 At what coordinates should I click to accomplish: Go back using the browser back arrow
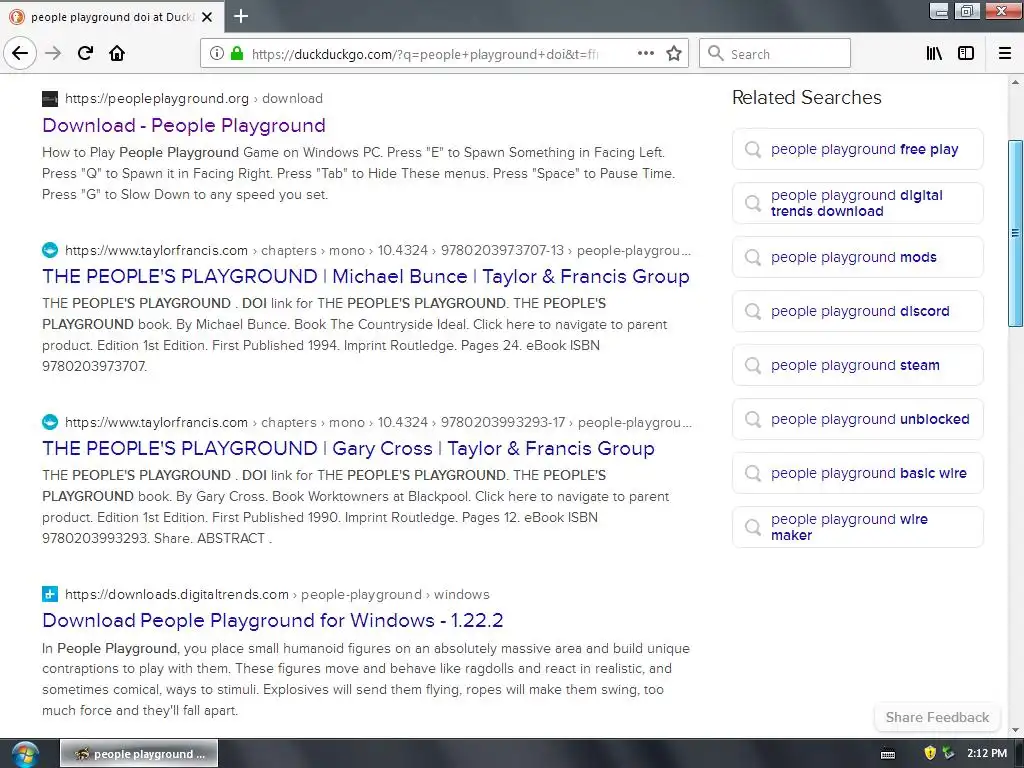[x=20, y=53]
